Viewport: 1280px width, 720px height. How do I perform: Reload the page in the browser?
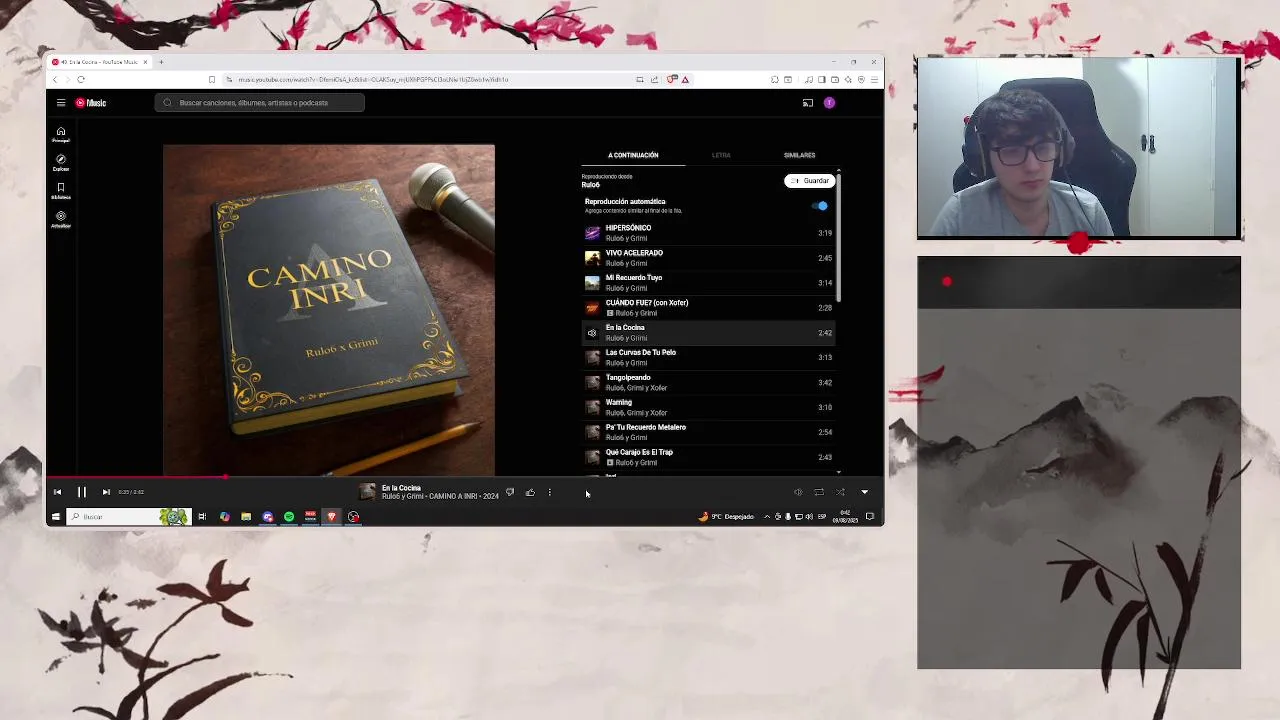81,79
